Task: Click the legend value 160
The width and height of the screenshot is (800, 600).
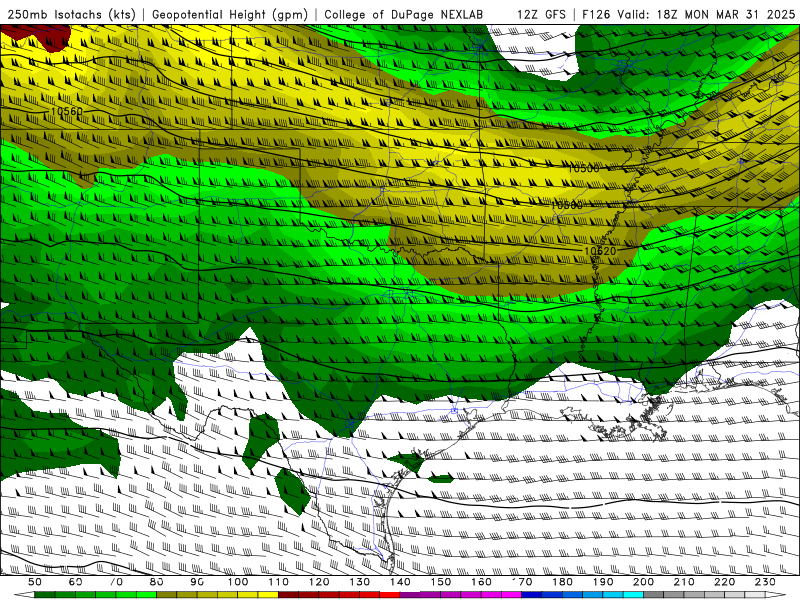Action: coord(481,582)
